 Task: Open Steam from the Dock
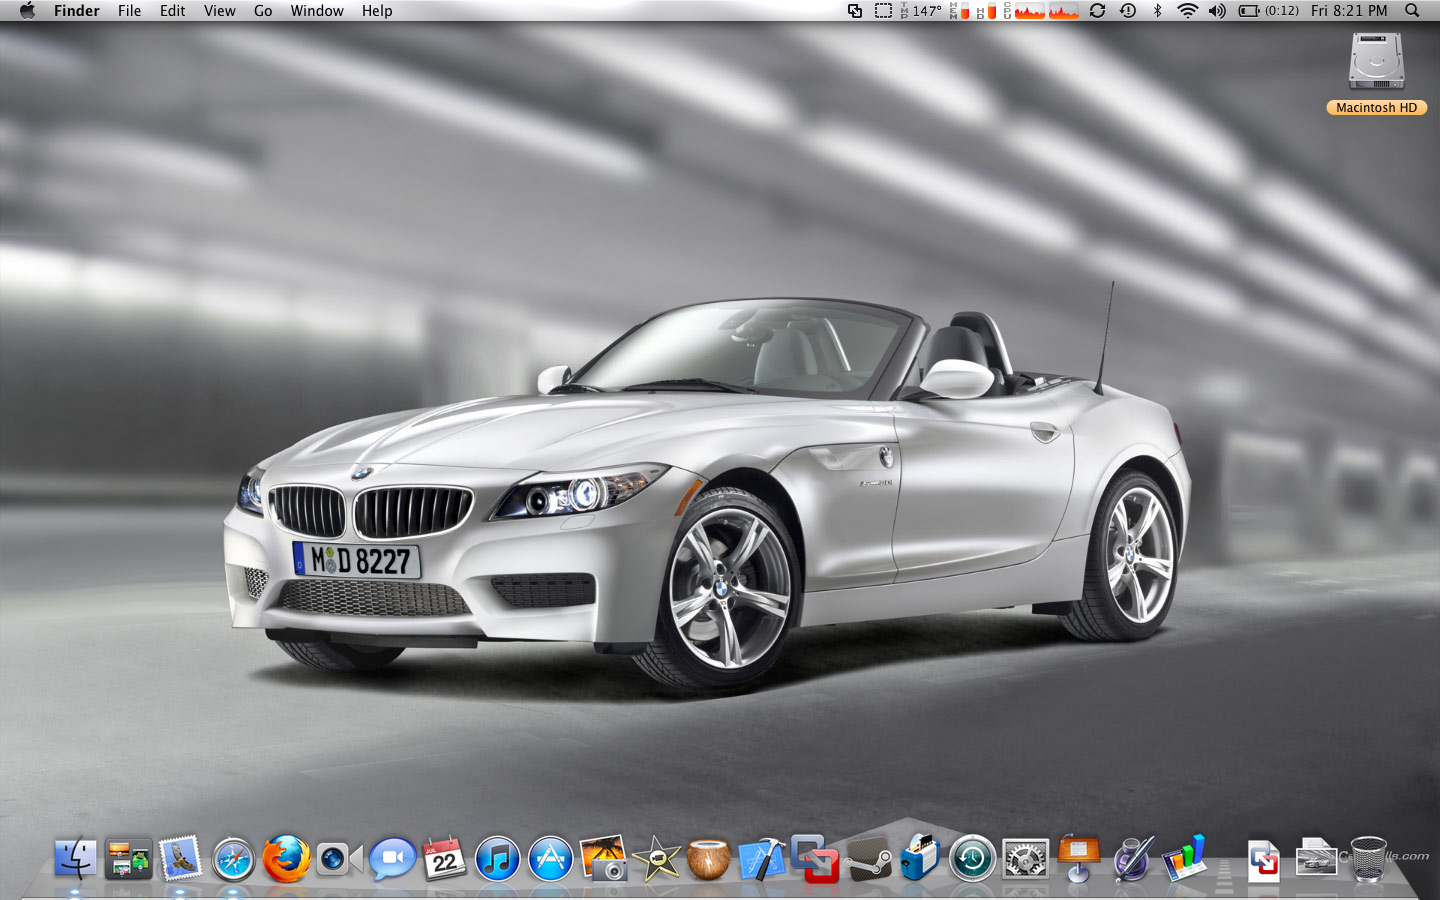(868, 859)
